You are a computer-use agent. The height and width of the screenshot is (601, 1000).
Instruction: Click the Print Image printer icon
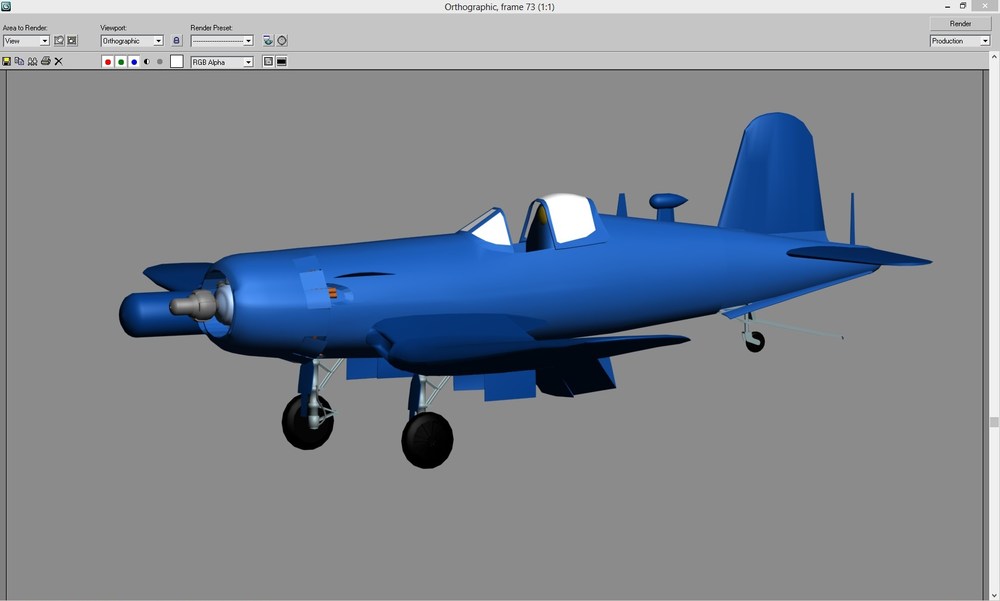point(45,61)
